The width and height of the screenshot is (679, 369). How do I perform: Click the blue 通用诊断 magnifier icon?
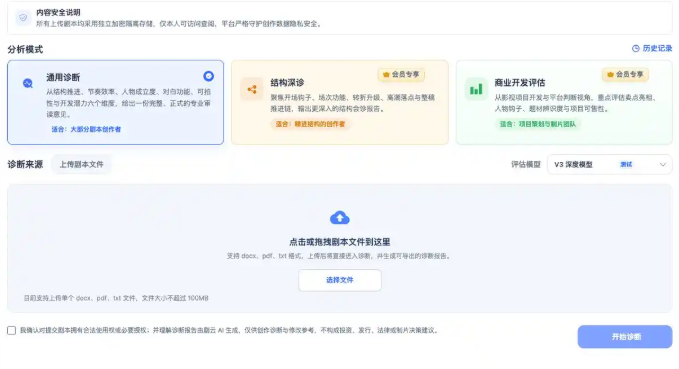(x=28, y=83)
